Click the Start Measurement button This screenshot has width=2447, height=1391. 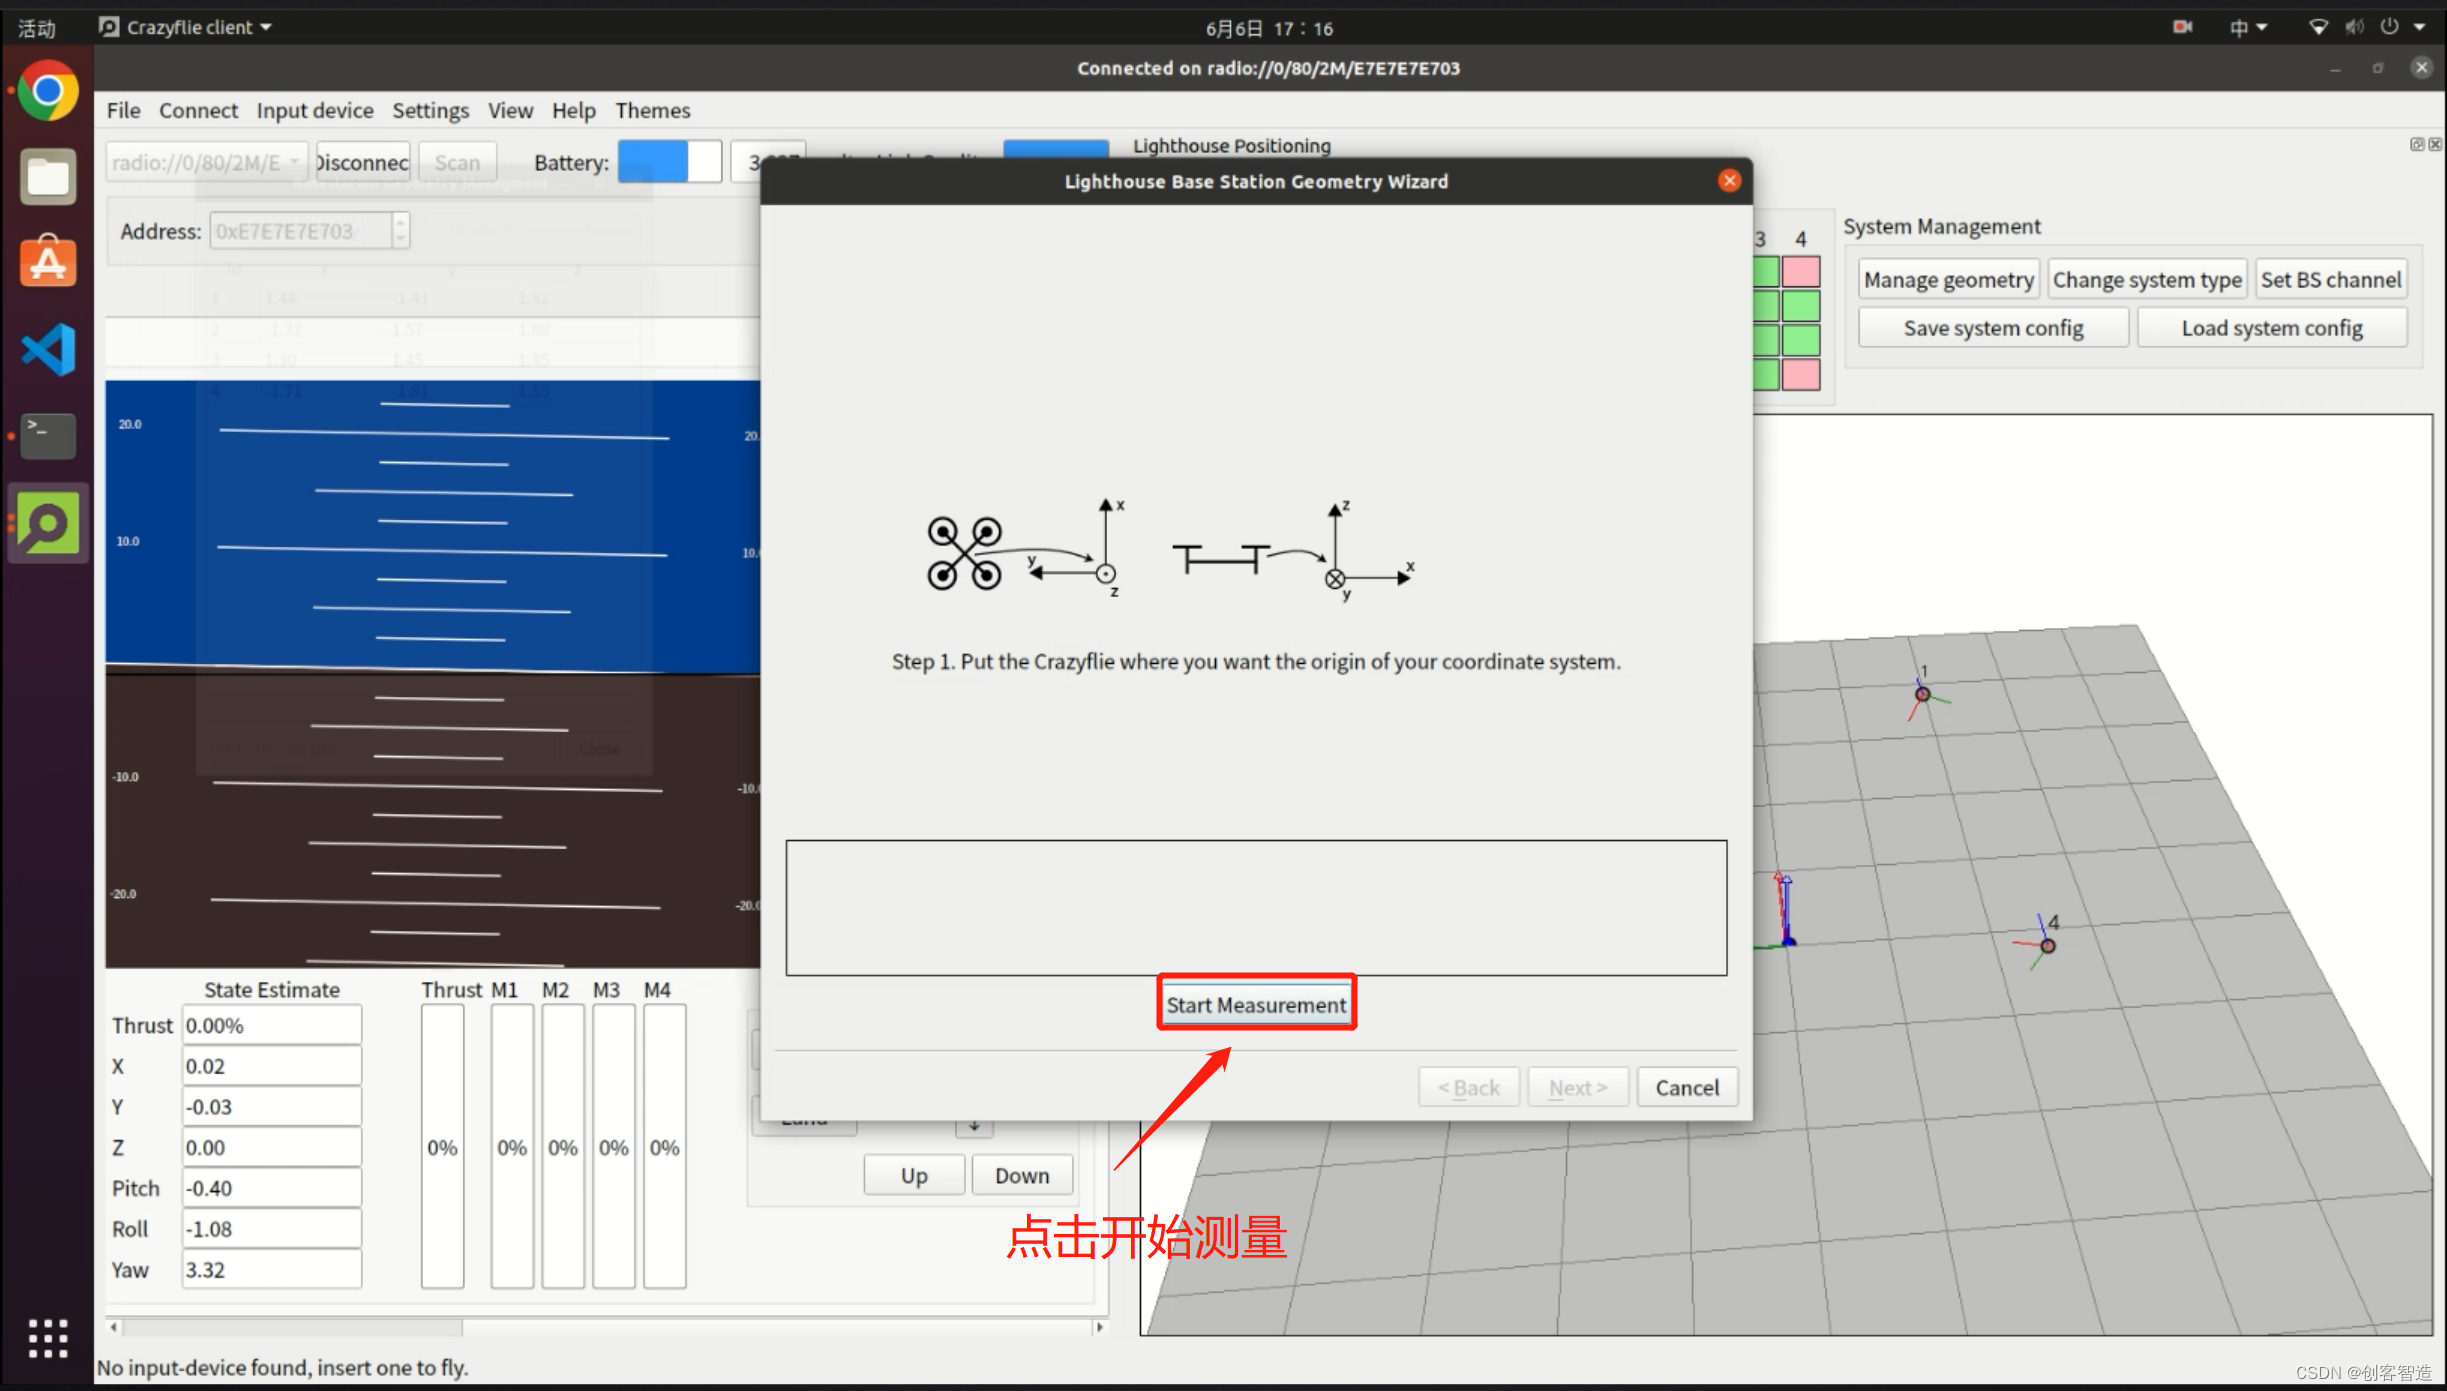[x=1256, y=1004]
